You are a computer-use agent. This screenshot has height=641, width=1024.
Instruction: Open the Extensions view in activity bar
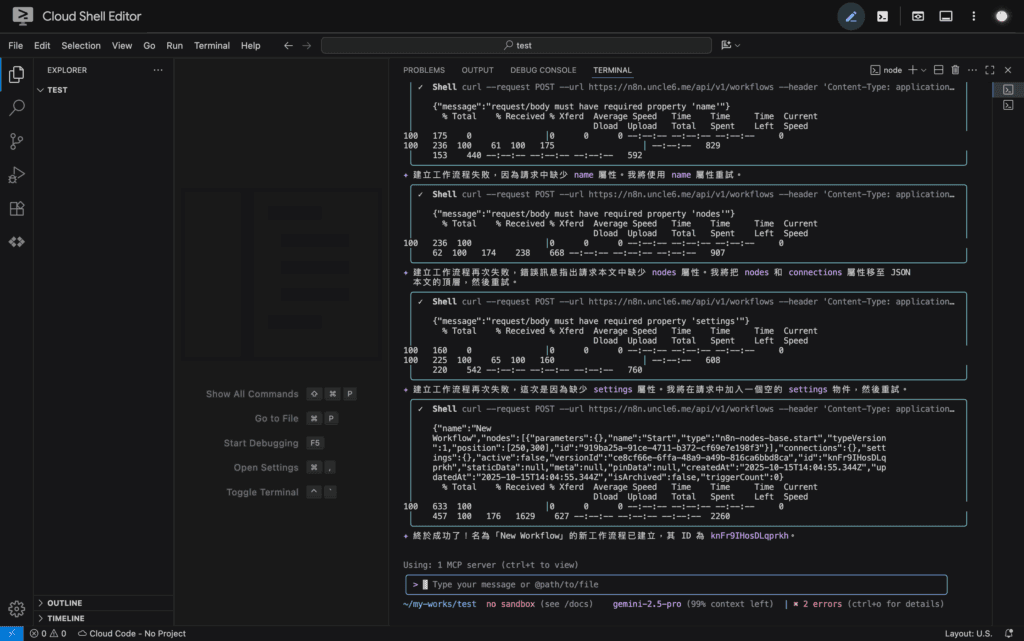(x=16, y=209)
